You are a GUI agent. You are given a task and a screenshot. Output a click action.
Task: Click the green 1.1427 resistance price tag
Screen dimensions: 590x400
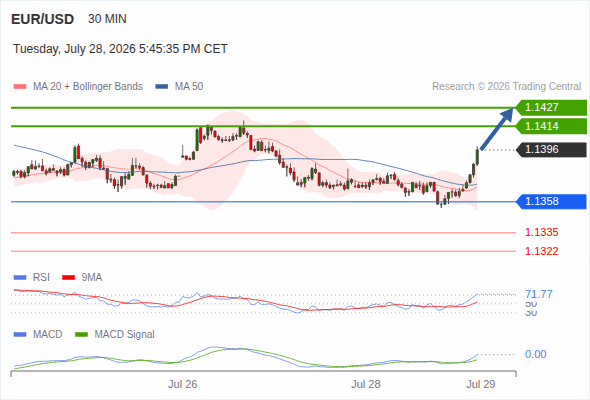pyautogui.click(x=551, y=108)
